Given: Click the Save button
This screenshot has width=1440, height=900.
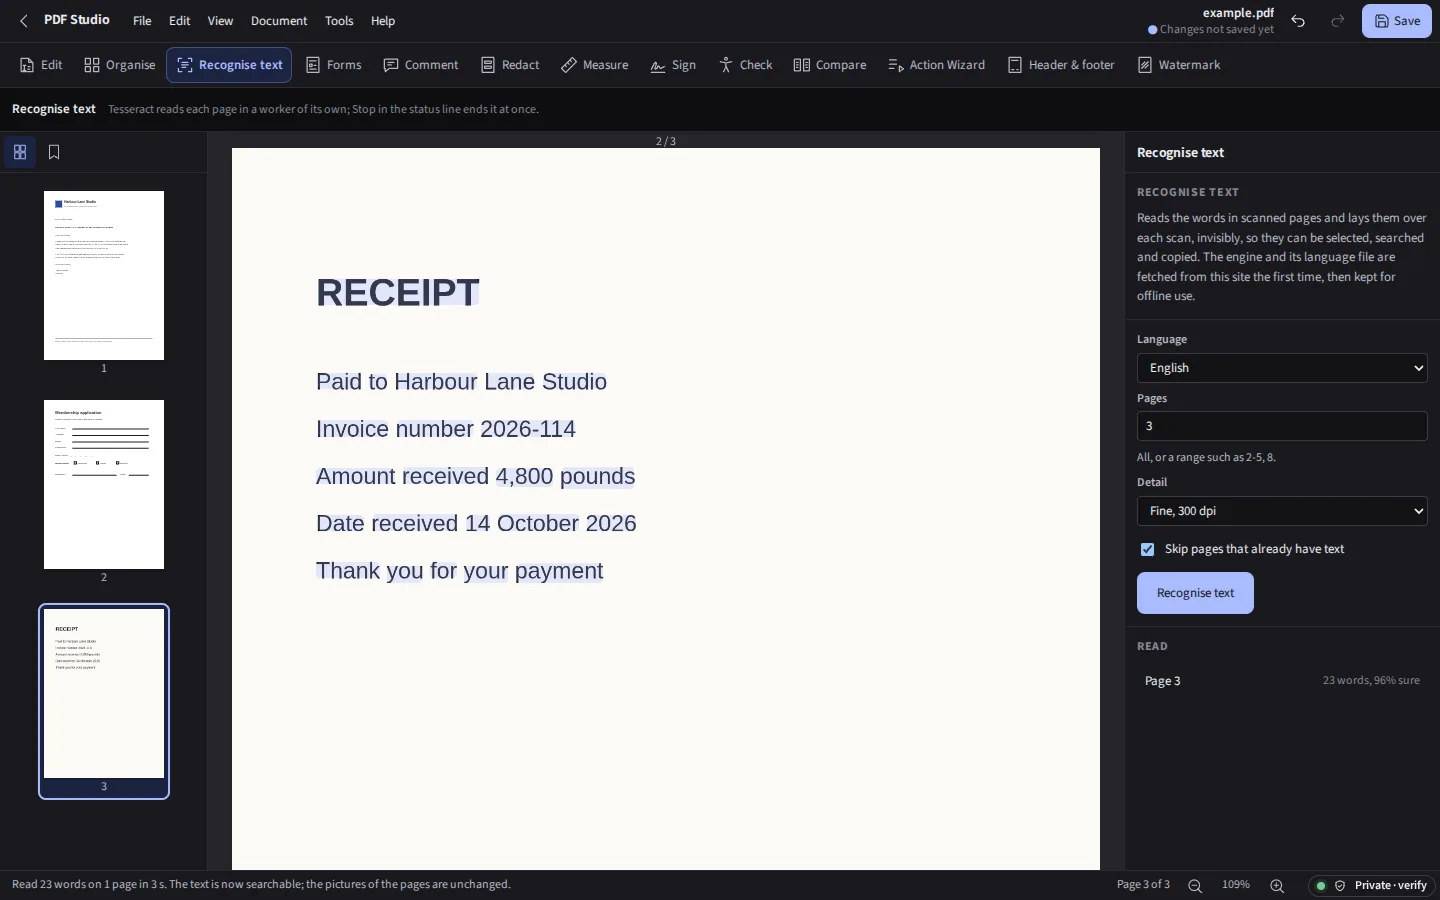Looking at the screenshot, I should point(1397,21).
